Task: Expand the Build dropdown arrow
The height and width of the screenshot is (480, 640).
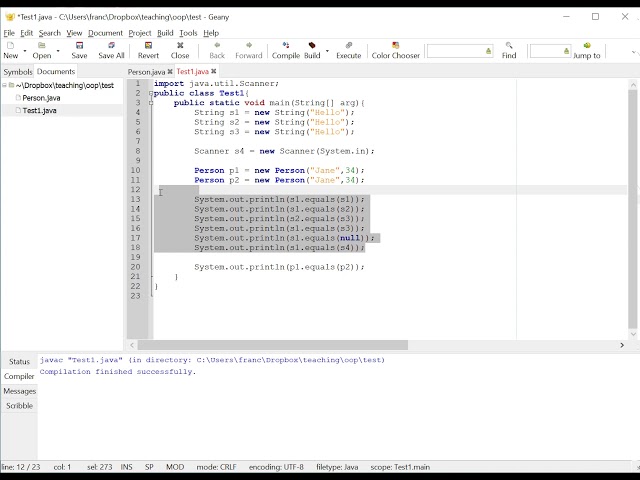Action: pos(327,50)
